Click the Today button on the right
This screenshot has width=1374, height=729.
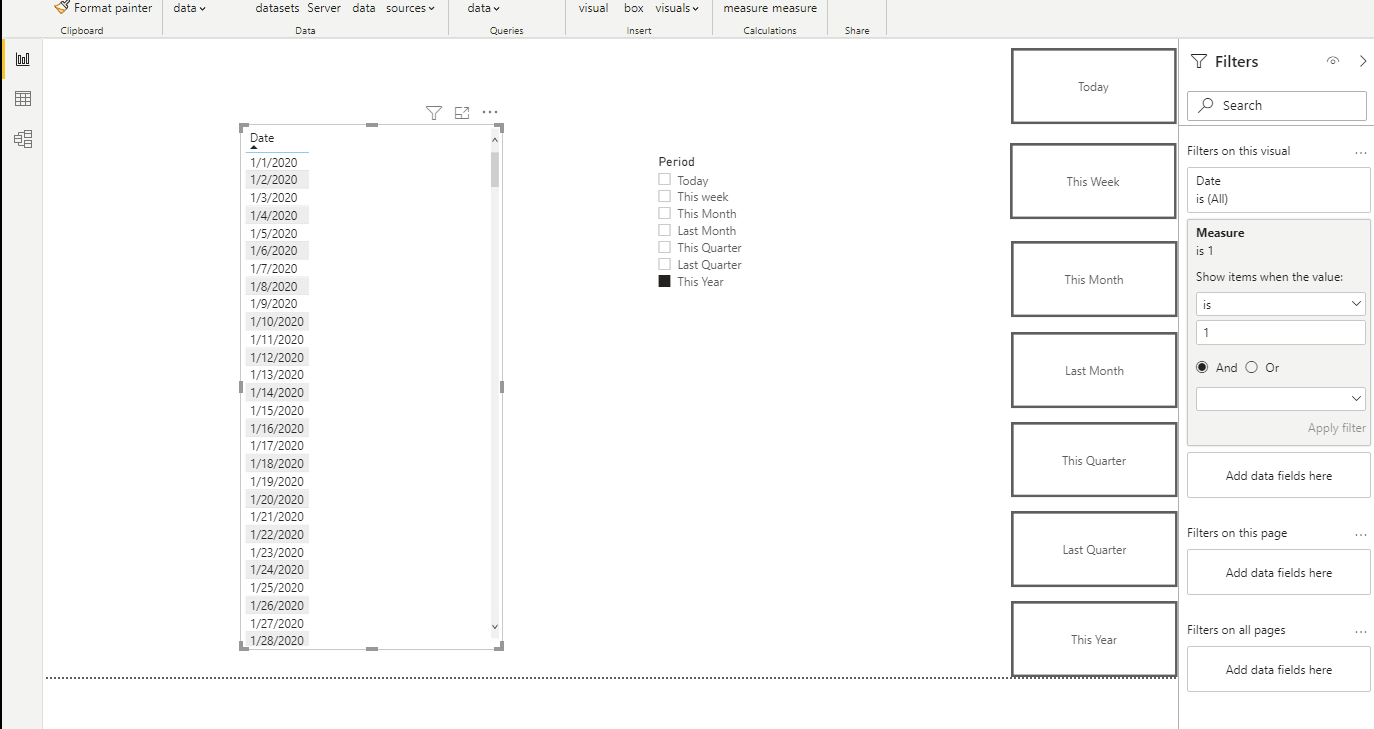1093,87
